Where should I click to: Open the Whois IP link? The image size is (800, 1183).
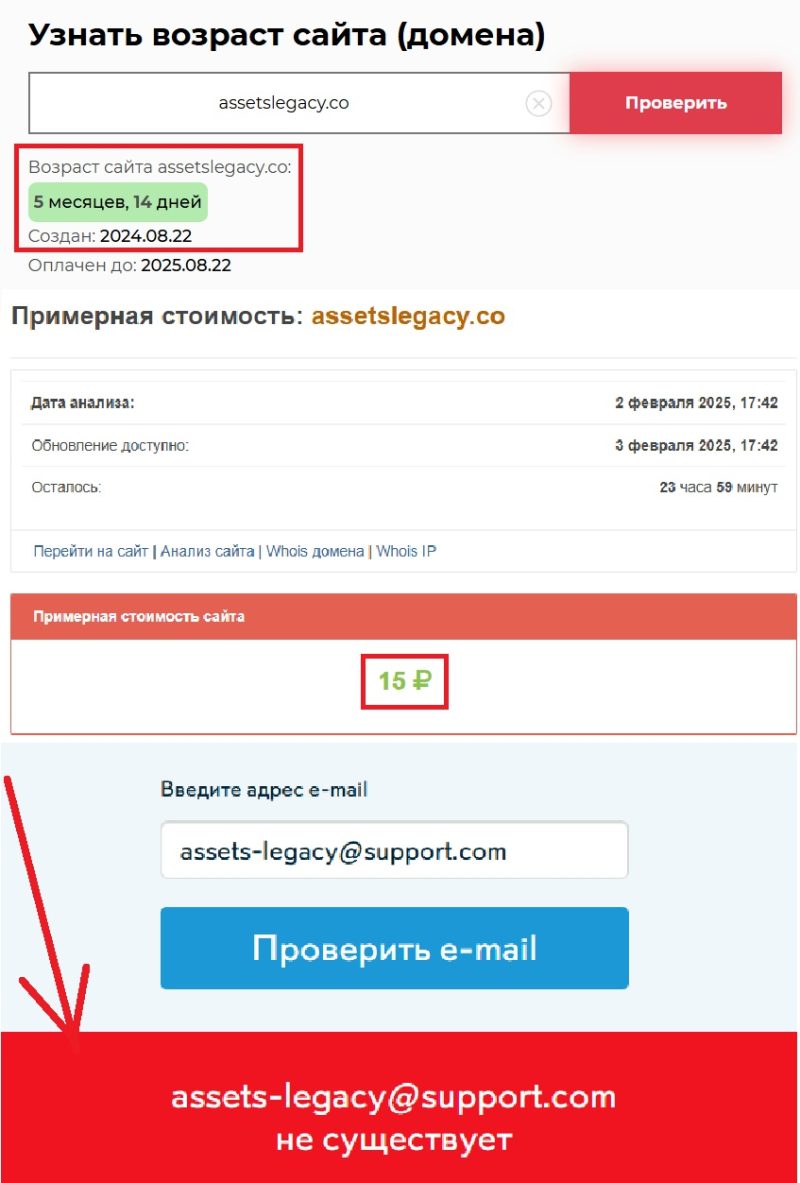coord(406,552)
